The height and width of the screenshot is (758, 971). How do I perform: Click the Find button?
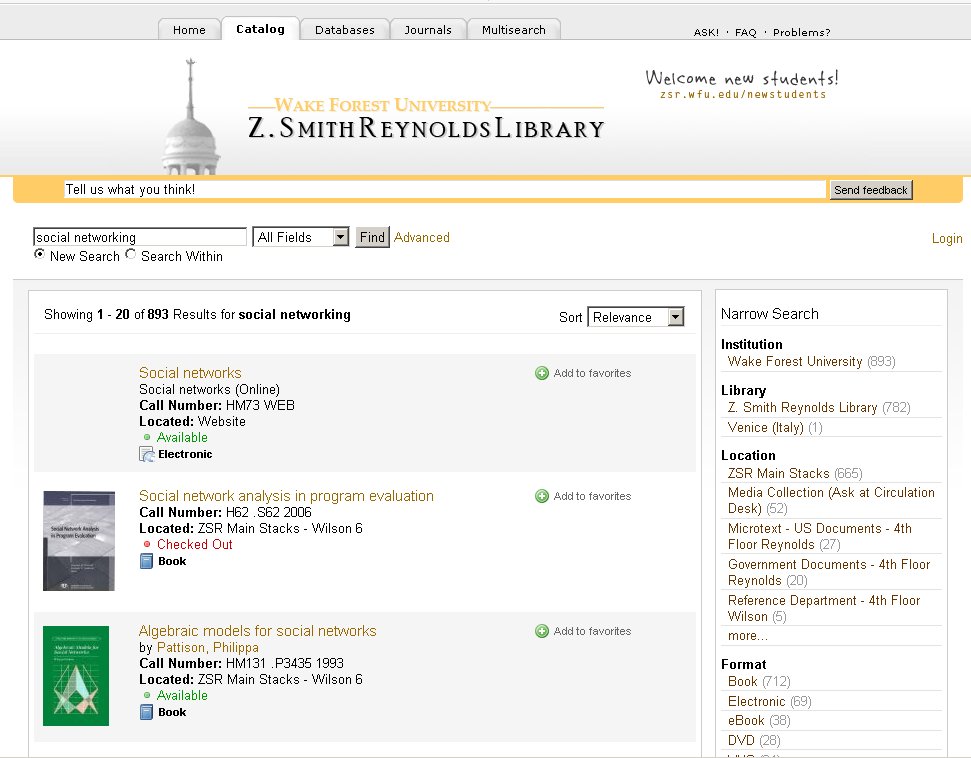click(372, 237)
